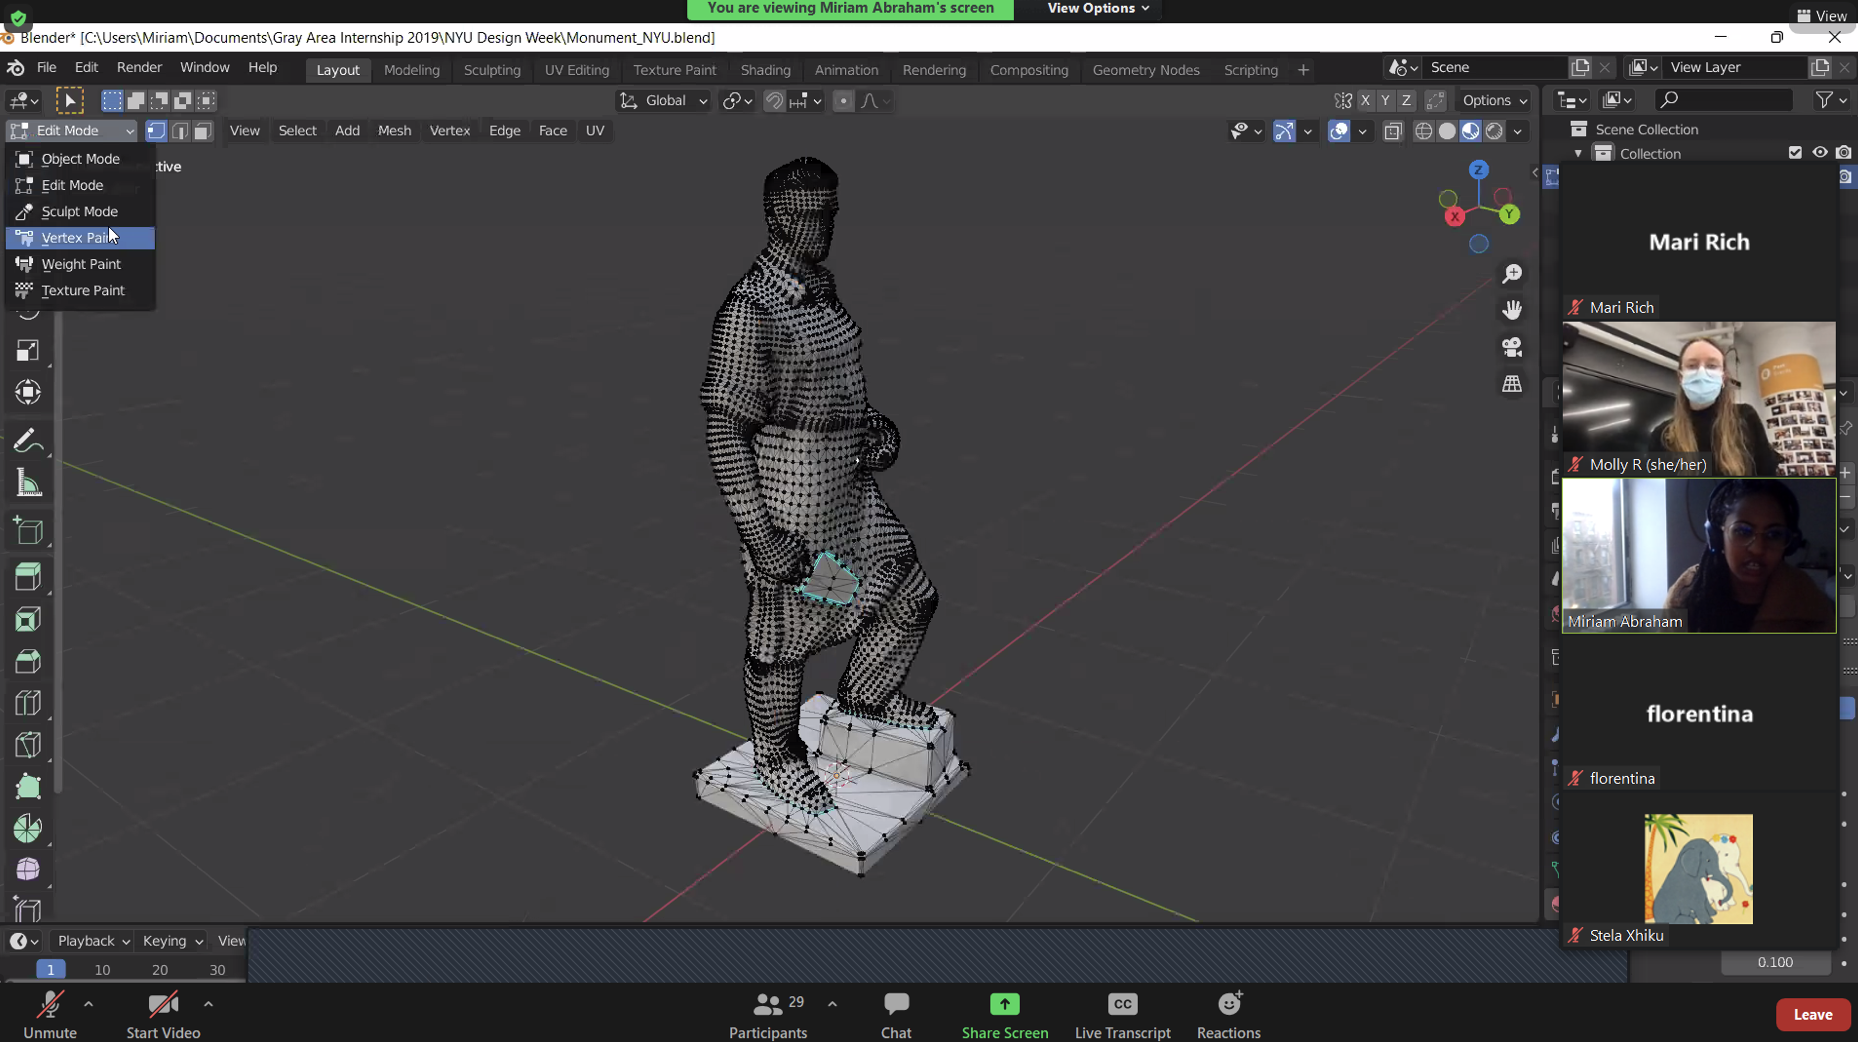Click the Toggle Camera View icon
Viewport: 1858px width, 1042px height.
coord(1512,347)
